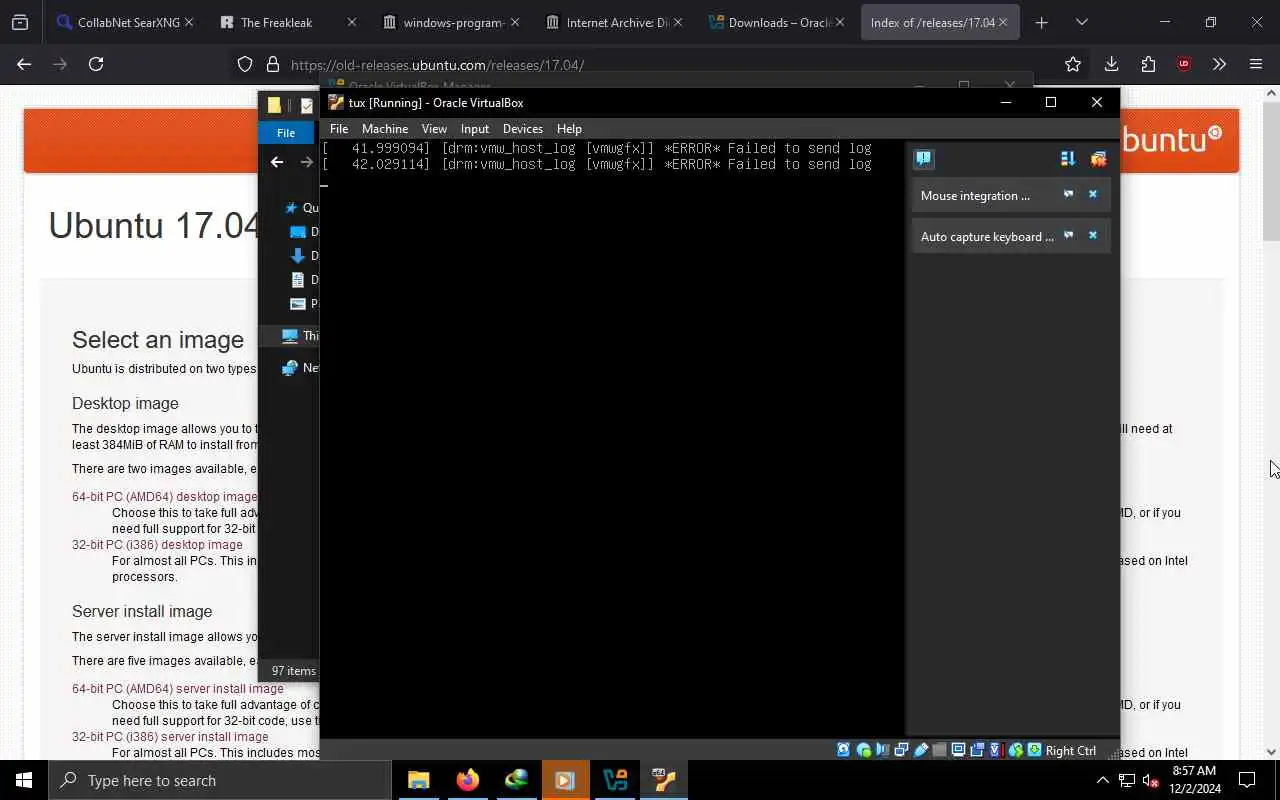Click the mouse integration status icon
1280x800 pixels.
[x=1016, y=750]
